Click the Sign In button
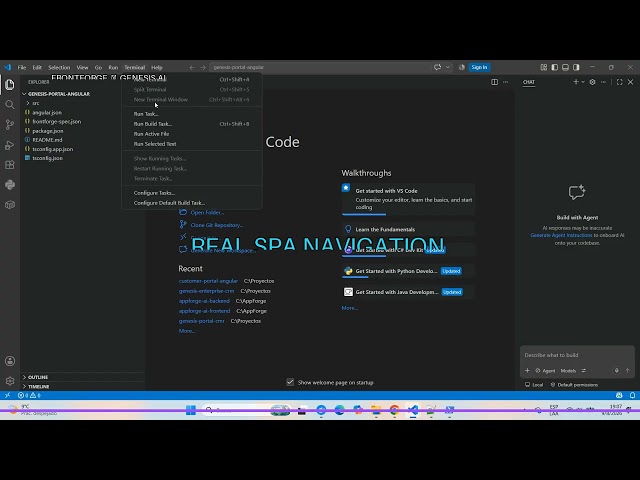This screenshot has height=480, width=640. point(479,67)
